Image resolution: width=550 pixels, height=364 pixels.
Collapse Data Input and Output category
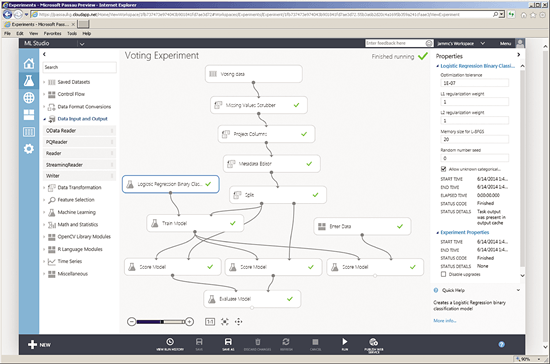coord(45,119)
